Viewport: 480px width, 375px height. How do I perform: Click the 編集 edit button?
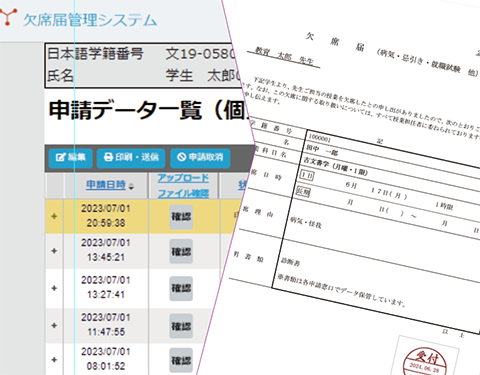tap(71, 158)
